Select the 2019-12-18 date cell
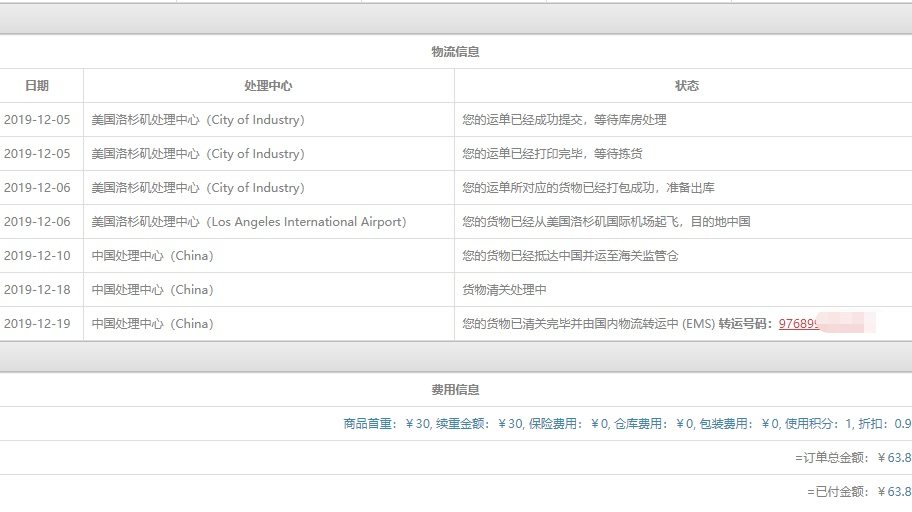 (x=37, y=289)
